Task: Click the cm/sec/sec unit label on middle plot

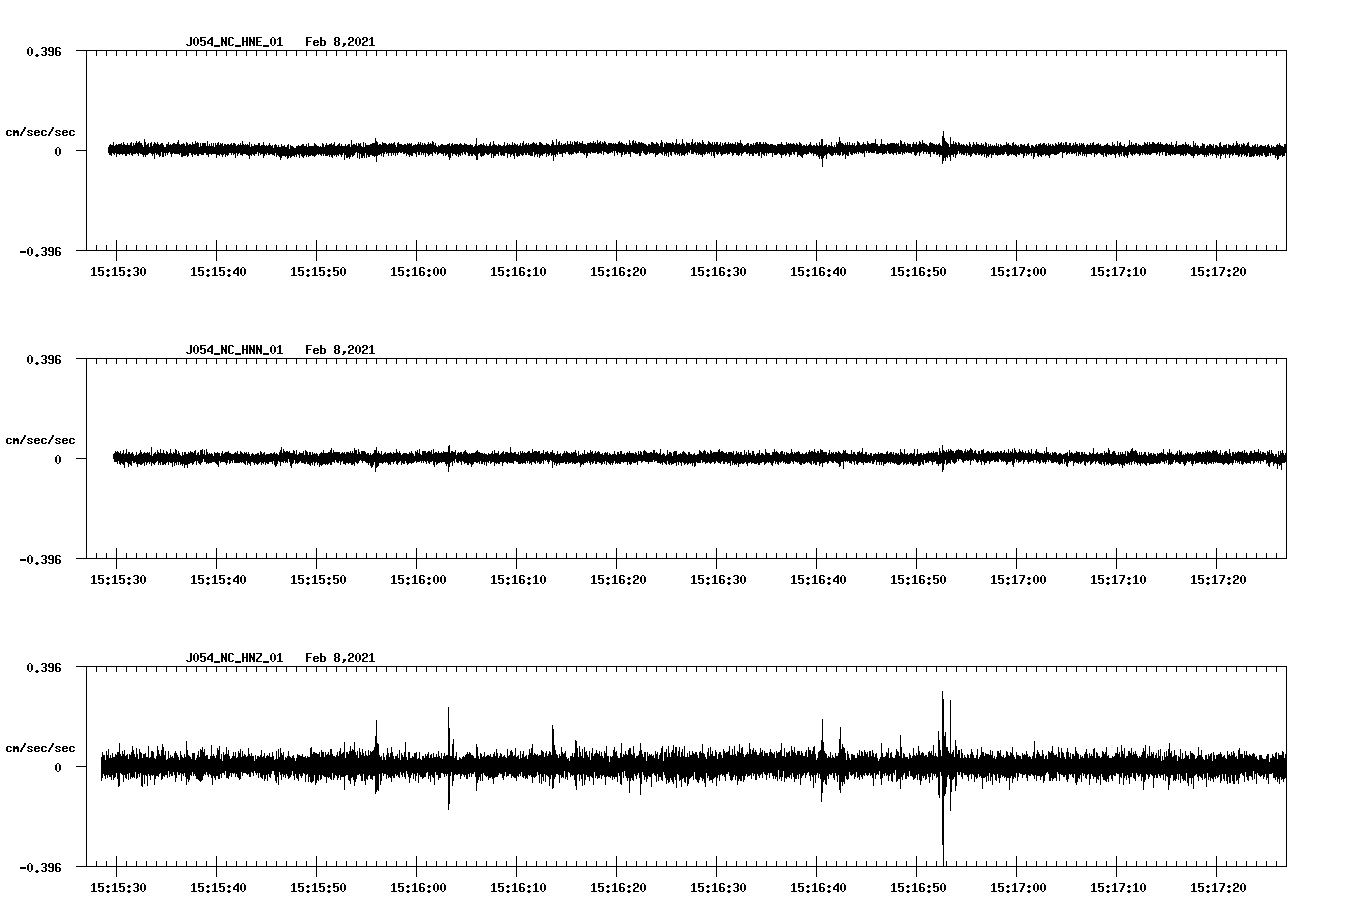Action: 39,439
